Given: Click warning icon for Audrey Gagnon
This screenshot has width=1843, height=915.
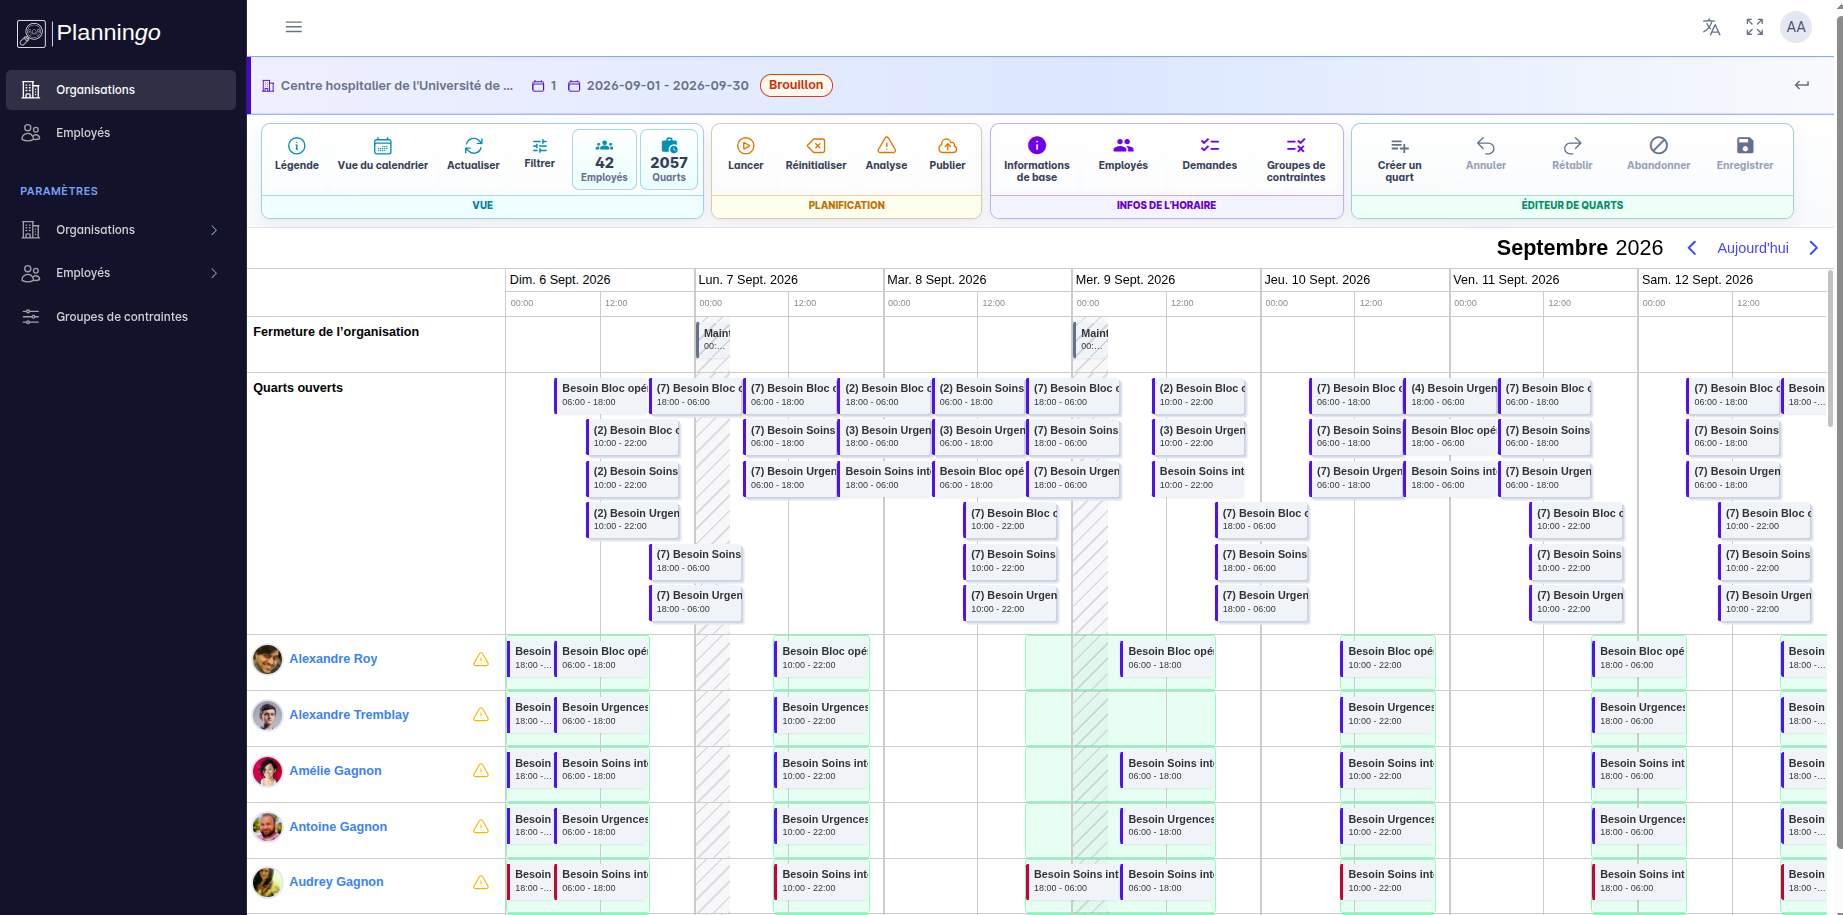Looking at the screenshot, I should click(x=481, y=882).
